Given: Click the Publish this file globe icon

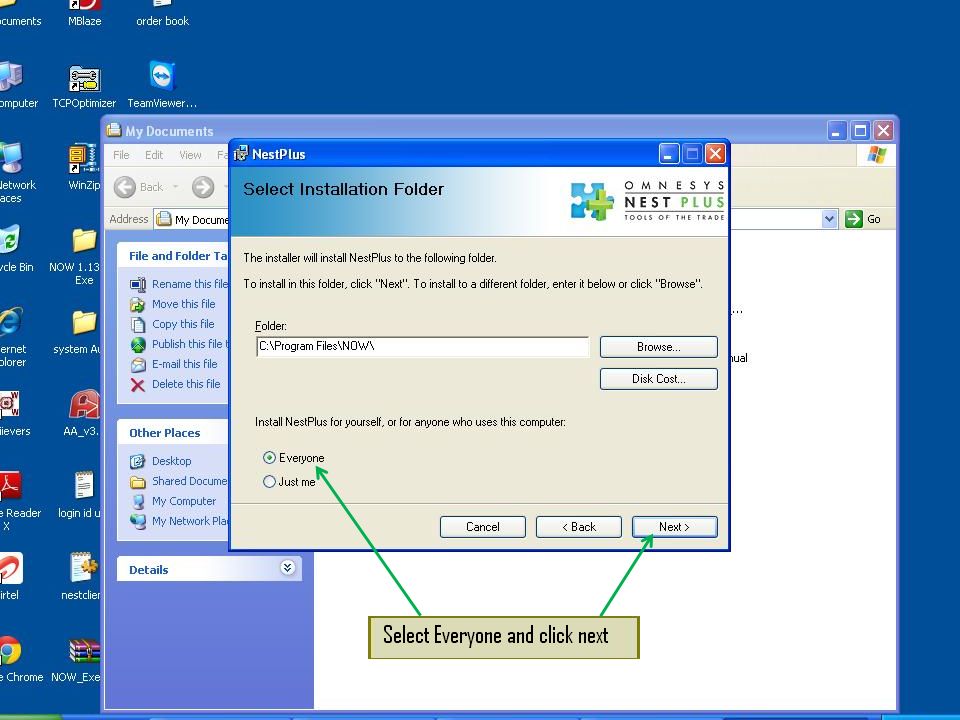Looking at the screenshot, I should point(138,345).
